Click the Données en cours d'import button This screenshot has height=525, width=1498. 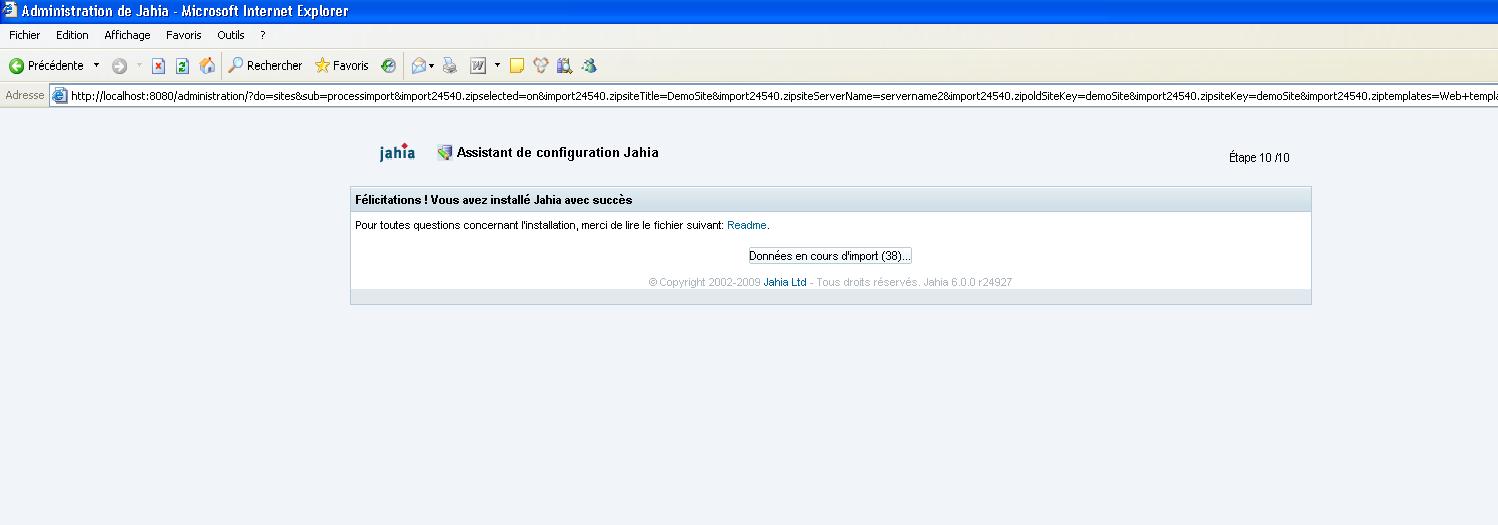(x=830, y=256)
